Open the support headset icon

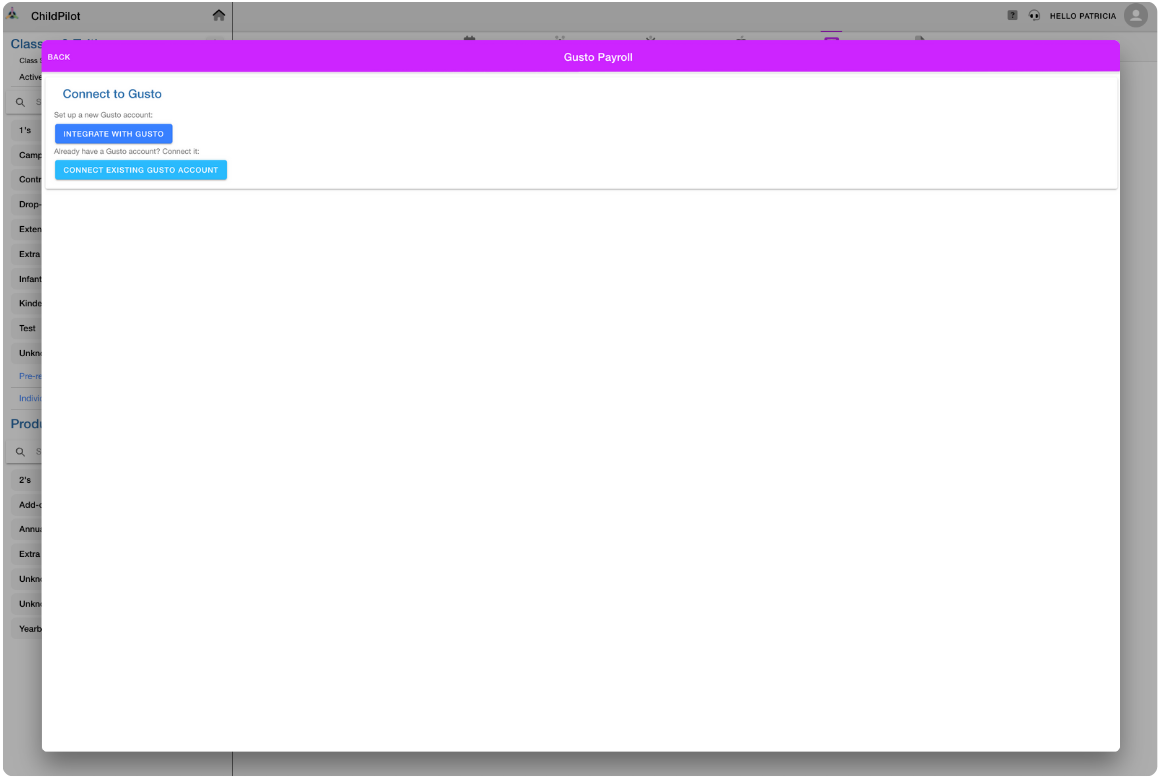coord(1034,16)
